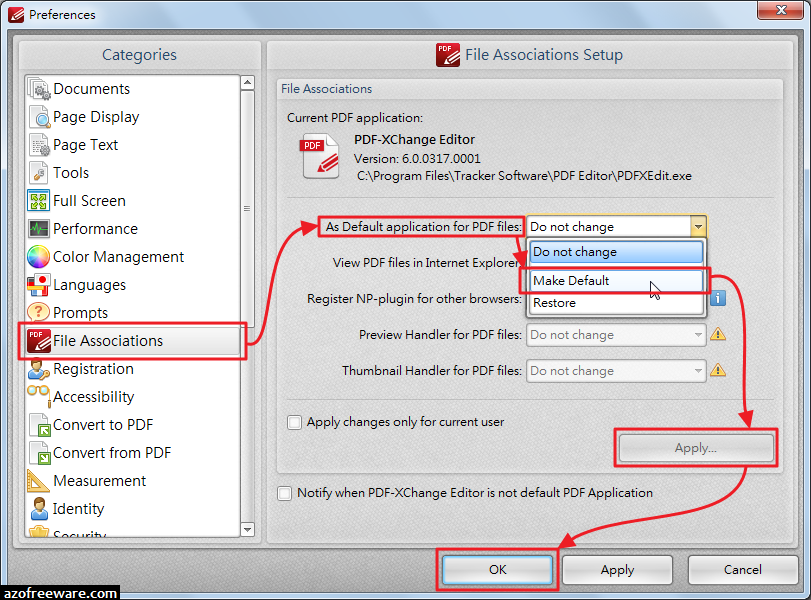Enable Apply changes only for current user
The width and height of the screenshot is (811, 600).
pyautogui.click(x=294, y=422)
